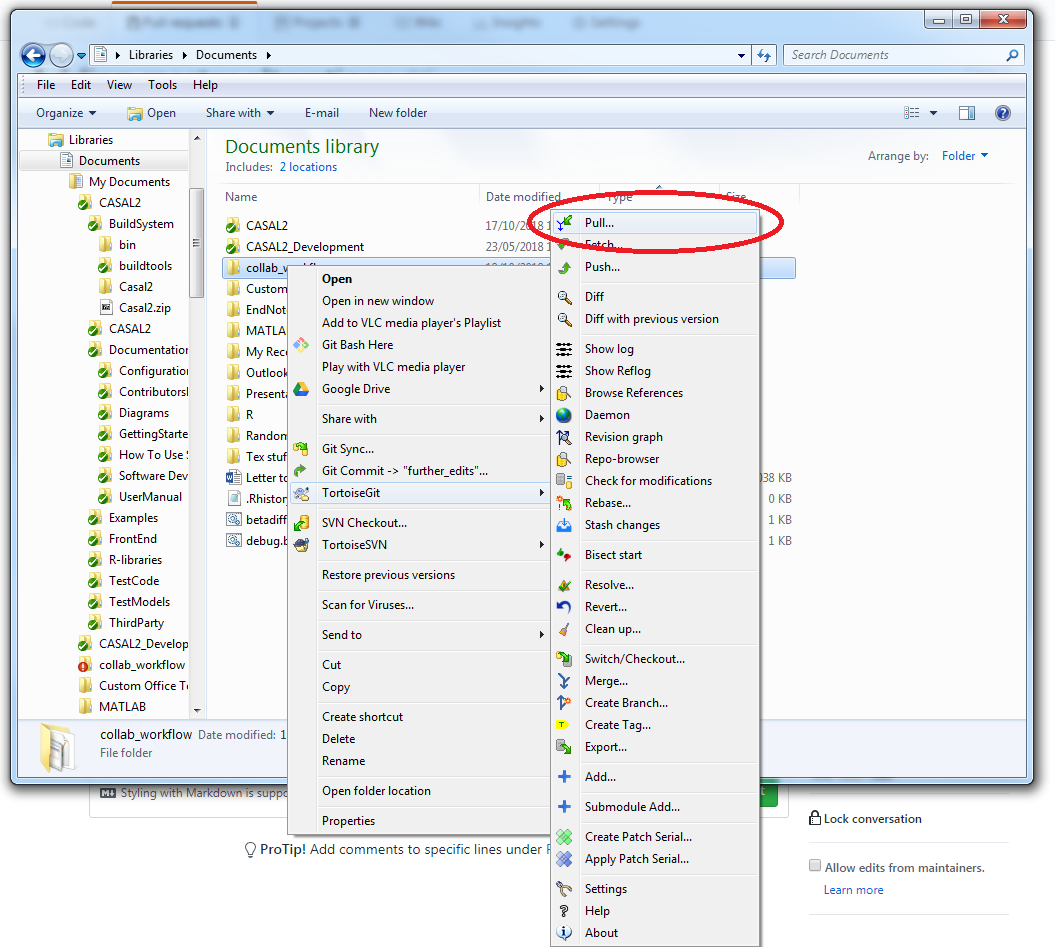Sort by the Name column header

pyautogui.click(x=241, y=197)
